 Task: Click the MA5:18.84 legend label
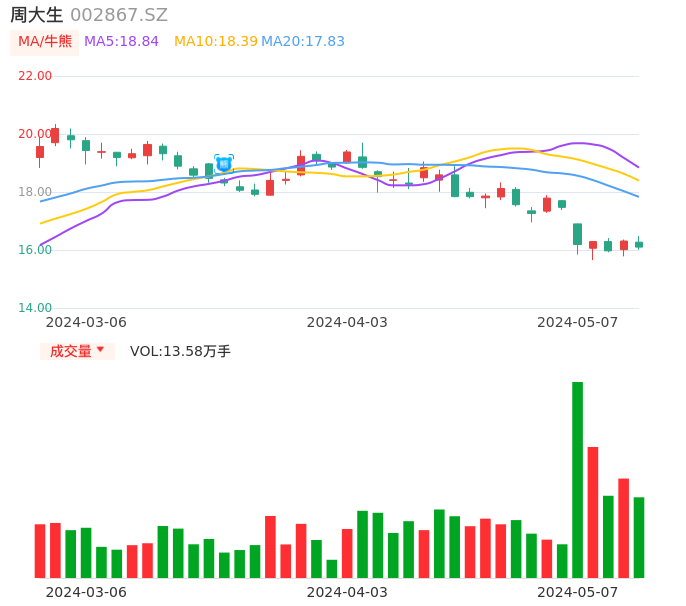point(121,42)
